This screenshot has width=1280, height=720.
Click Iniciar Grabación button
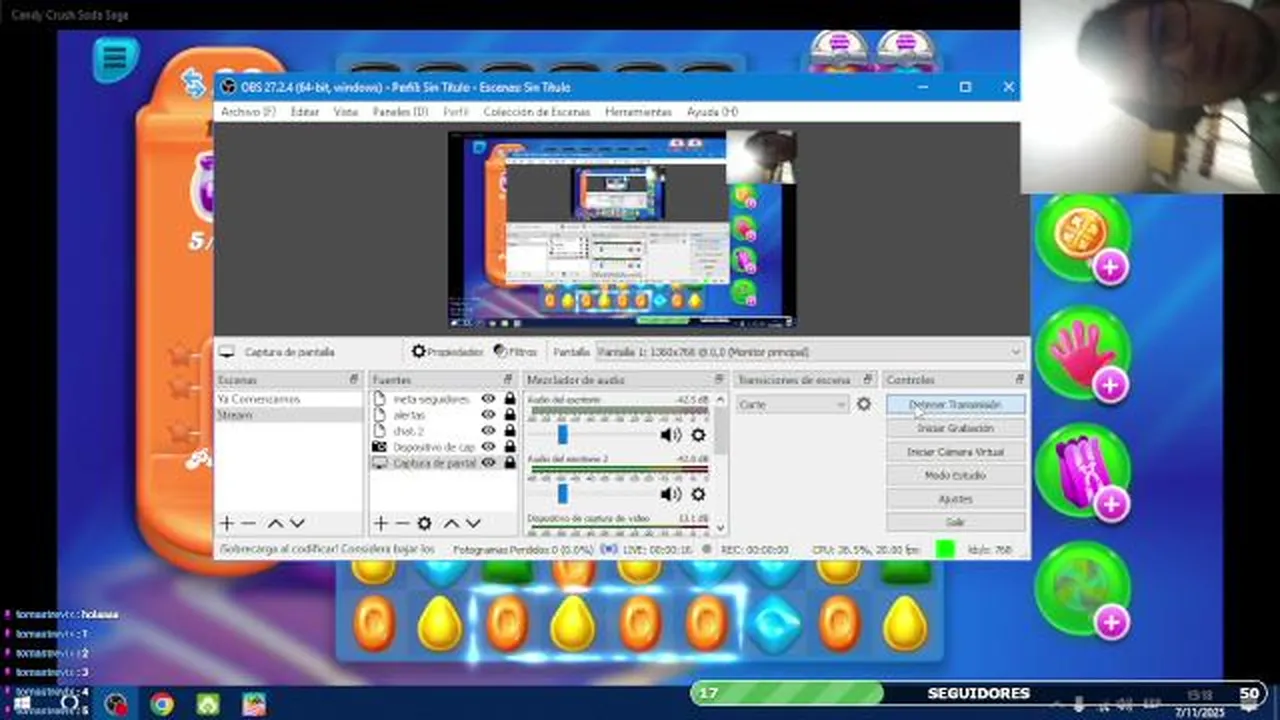(x=955, y=428)
